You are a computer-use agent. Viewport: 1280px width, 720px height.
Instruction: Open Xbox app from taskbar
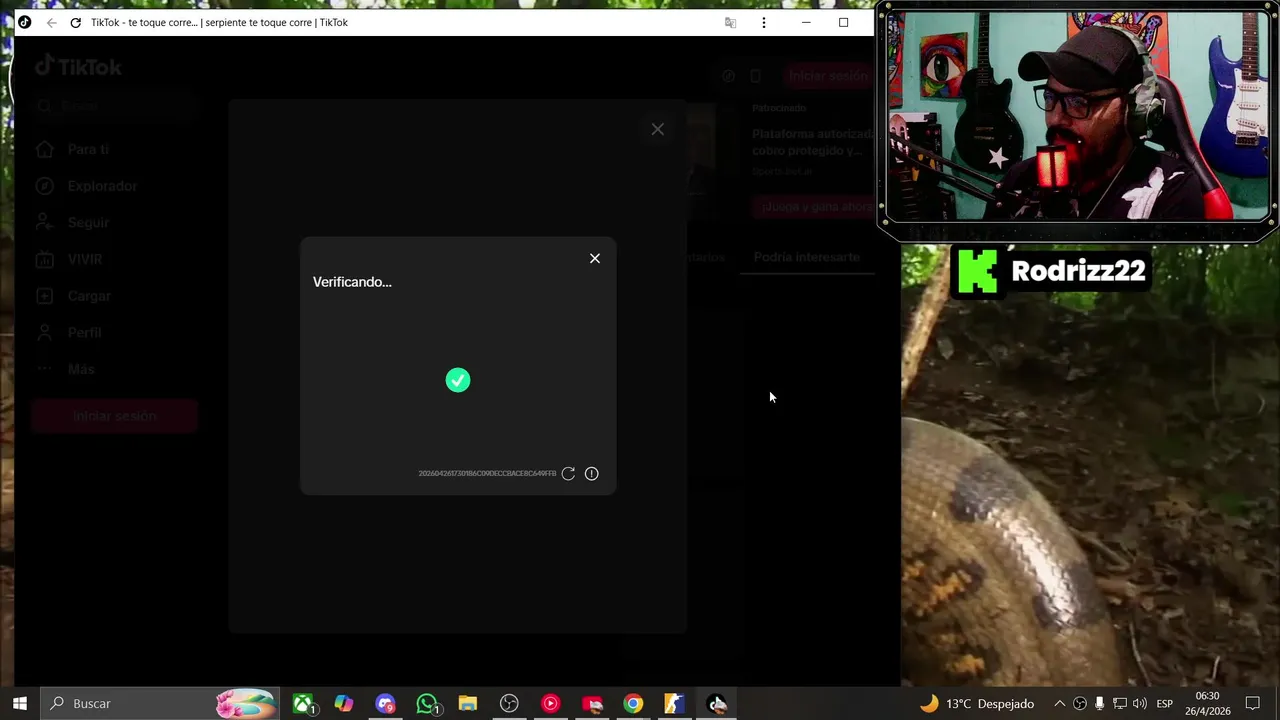coord(303,704)
